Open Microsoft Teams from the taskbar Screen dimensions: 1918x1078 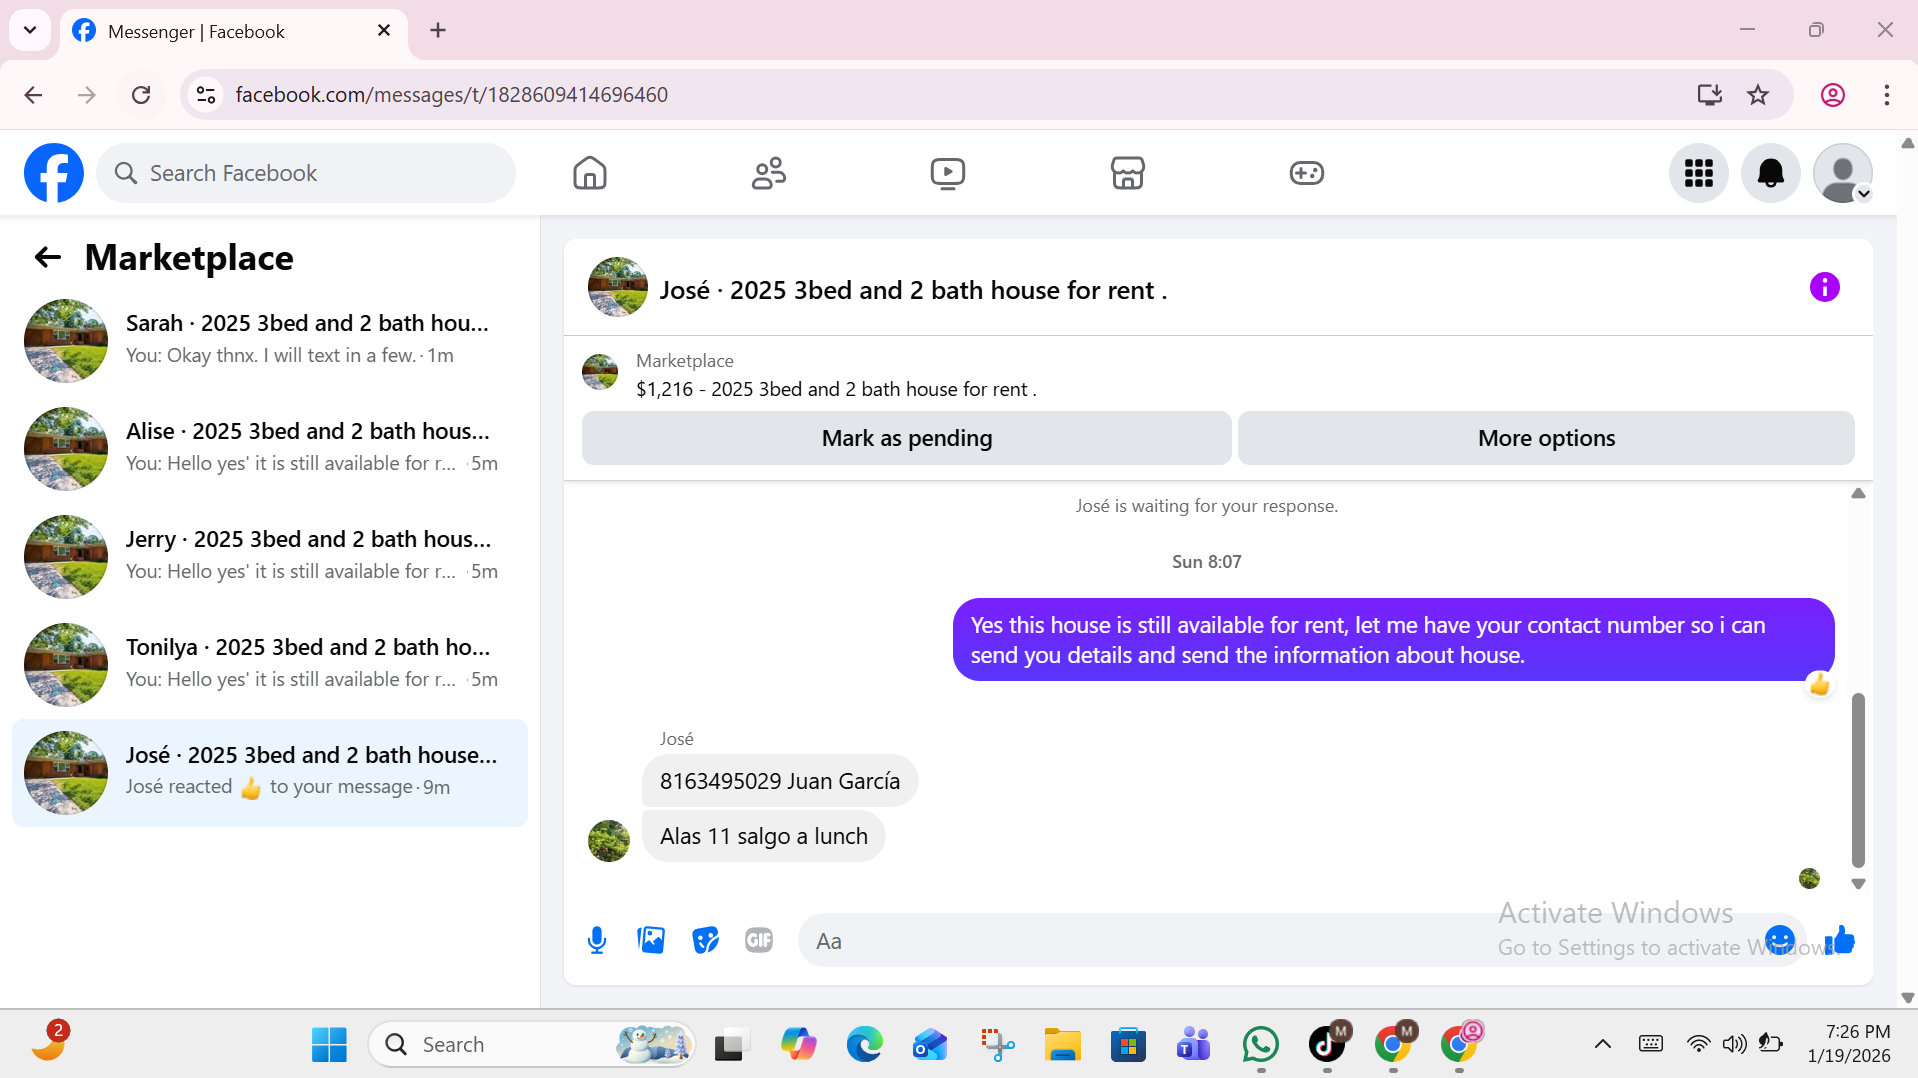[x=1193, y=1044]
